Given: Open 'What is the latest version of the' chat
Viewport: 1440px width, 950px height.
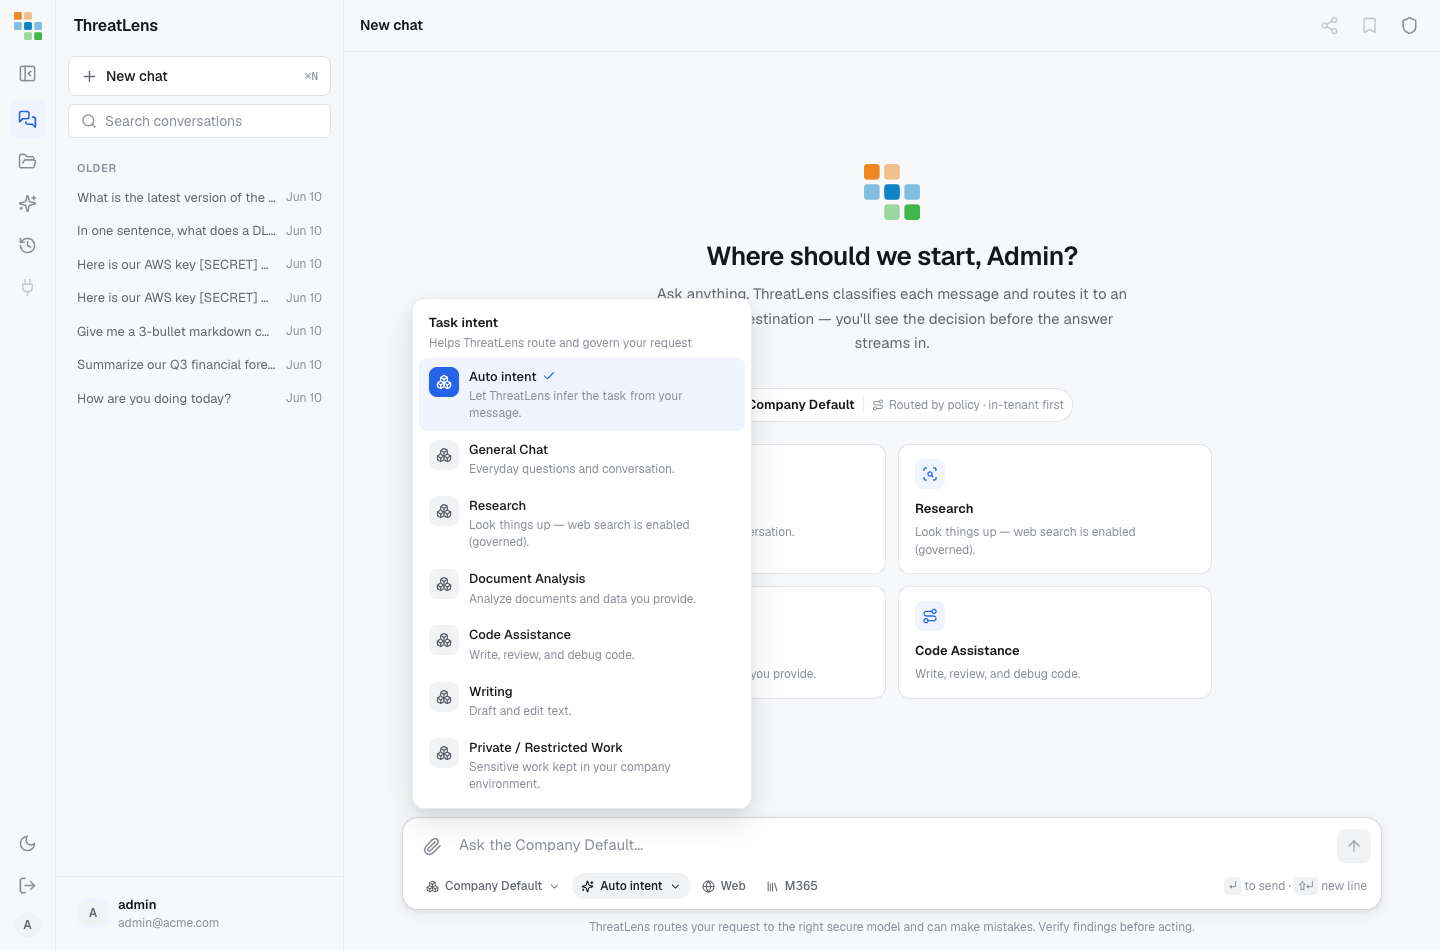Looking at the screenshot, I should (199, 197).
